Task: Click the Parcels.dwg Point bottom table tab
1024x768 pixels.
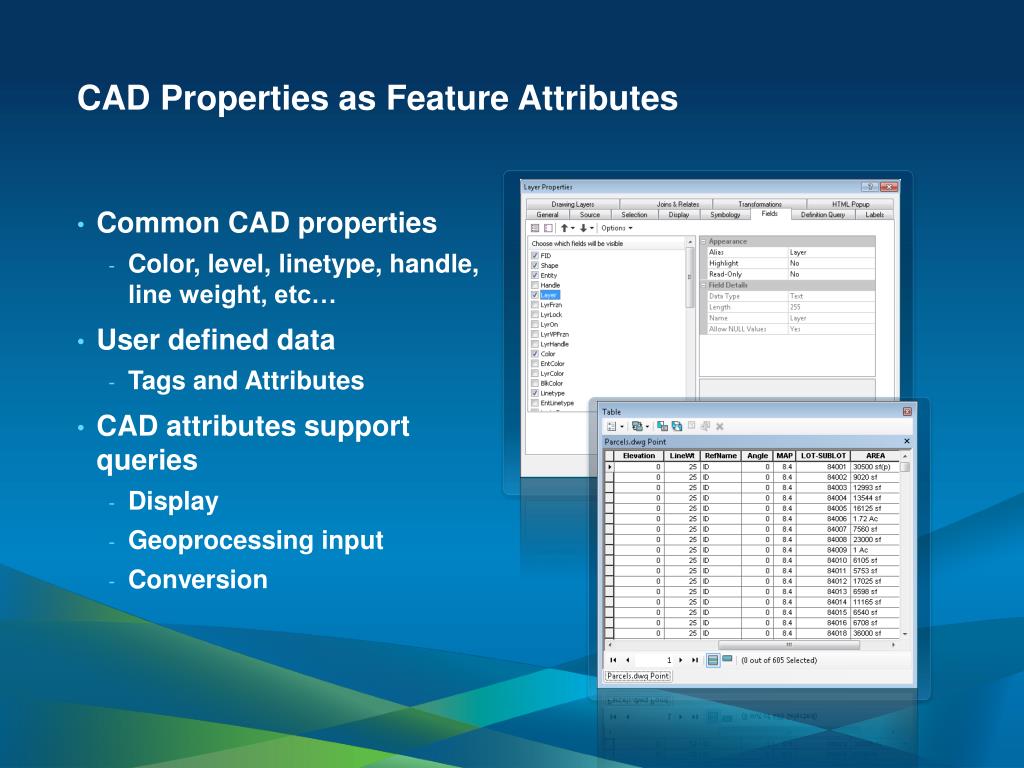Action: click(637, 676)
